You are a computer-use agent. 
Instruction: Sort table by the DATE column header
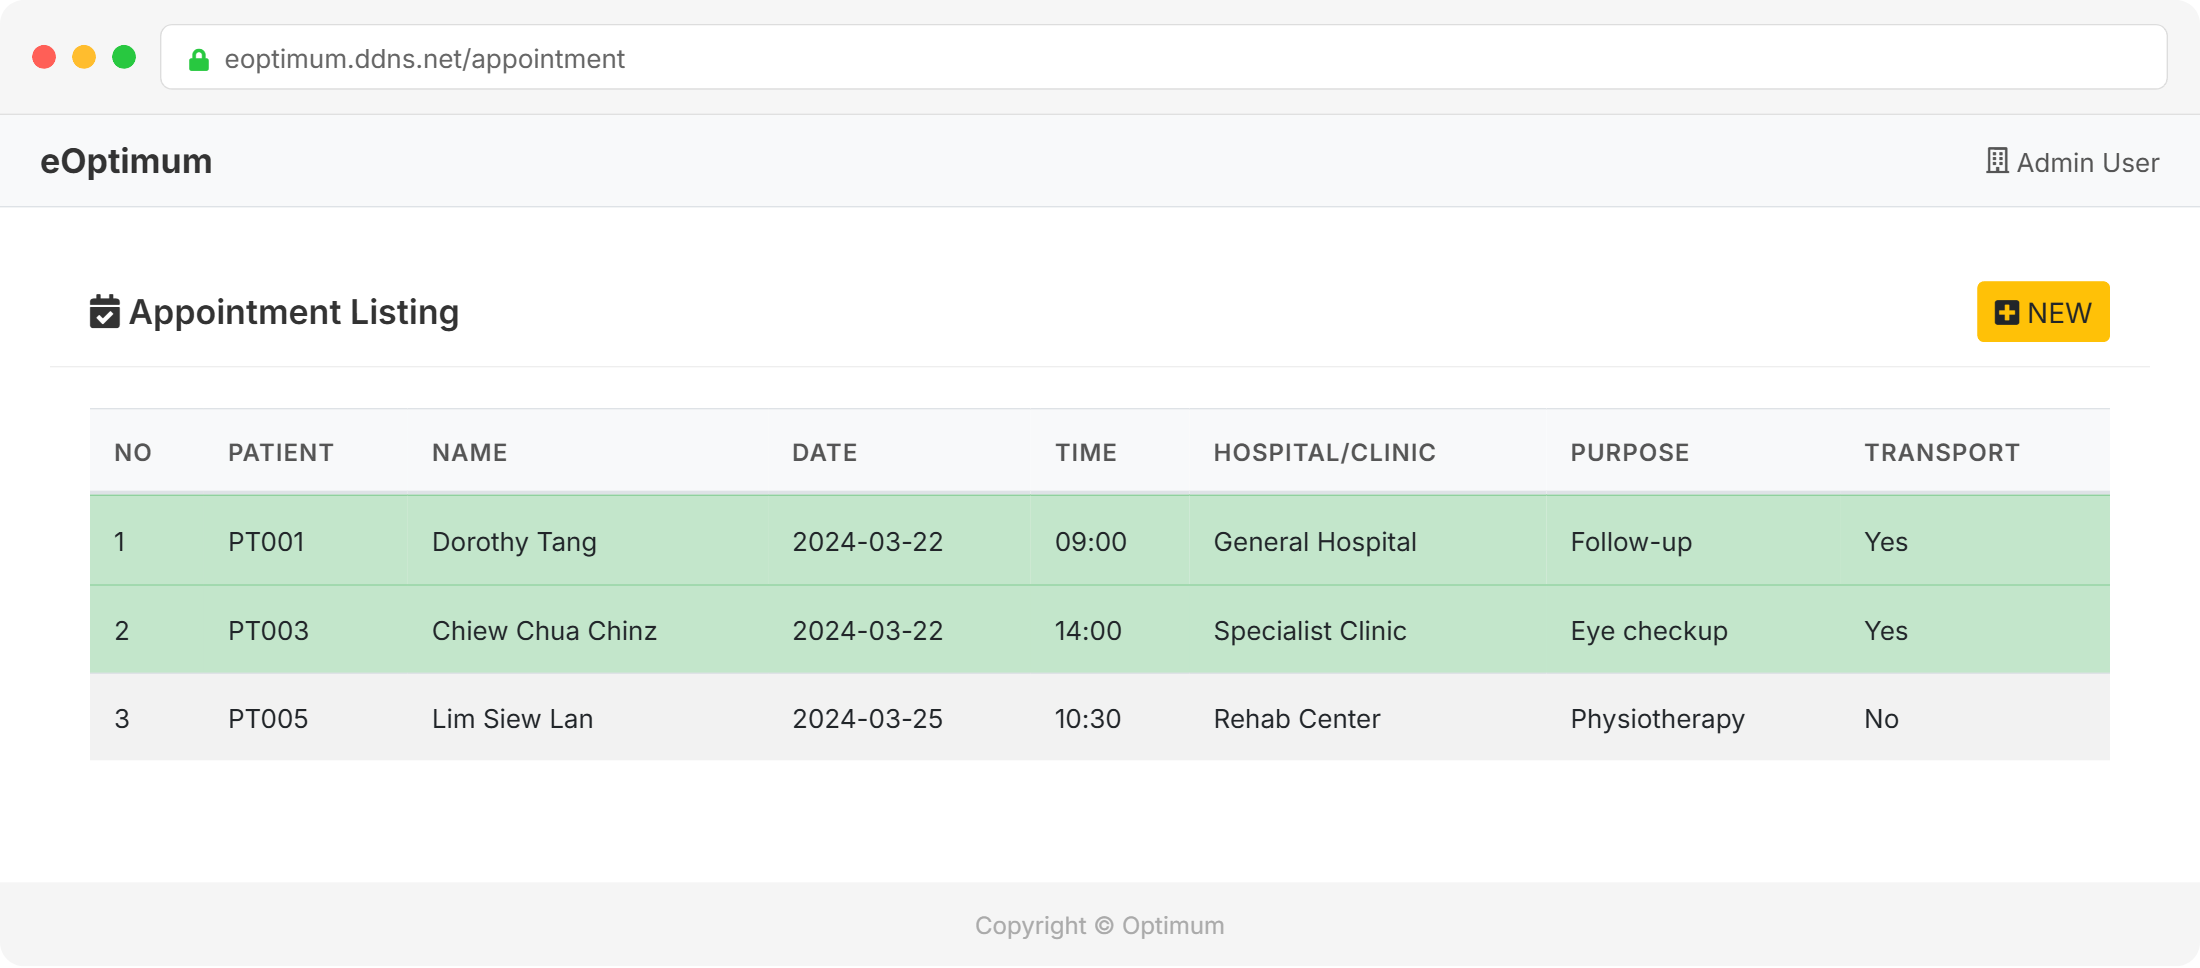click(824, 453)
